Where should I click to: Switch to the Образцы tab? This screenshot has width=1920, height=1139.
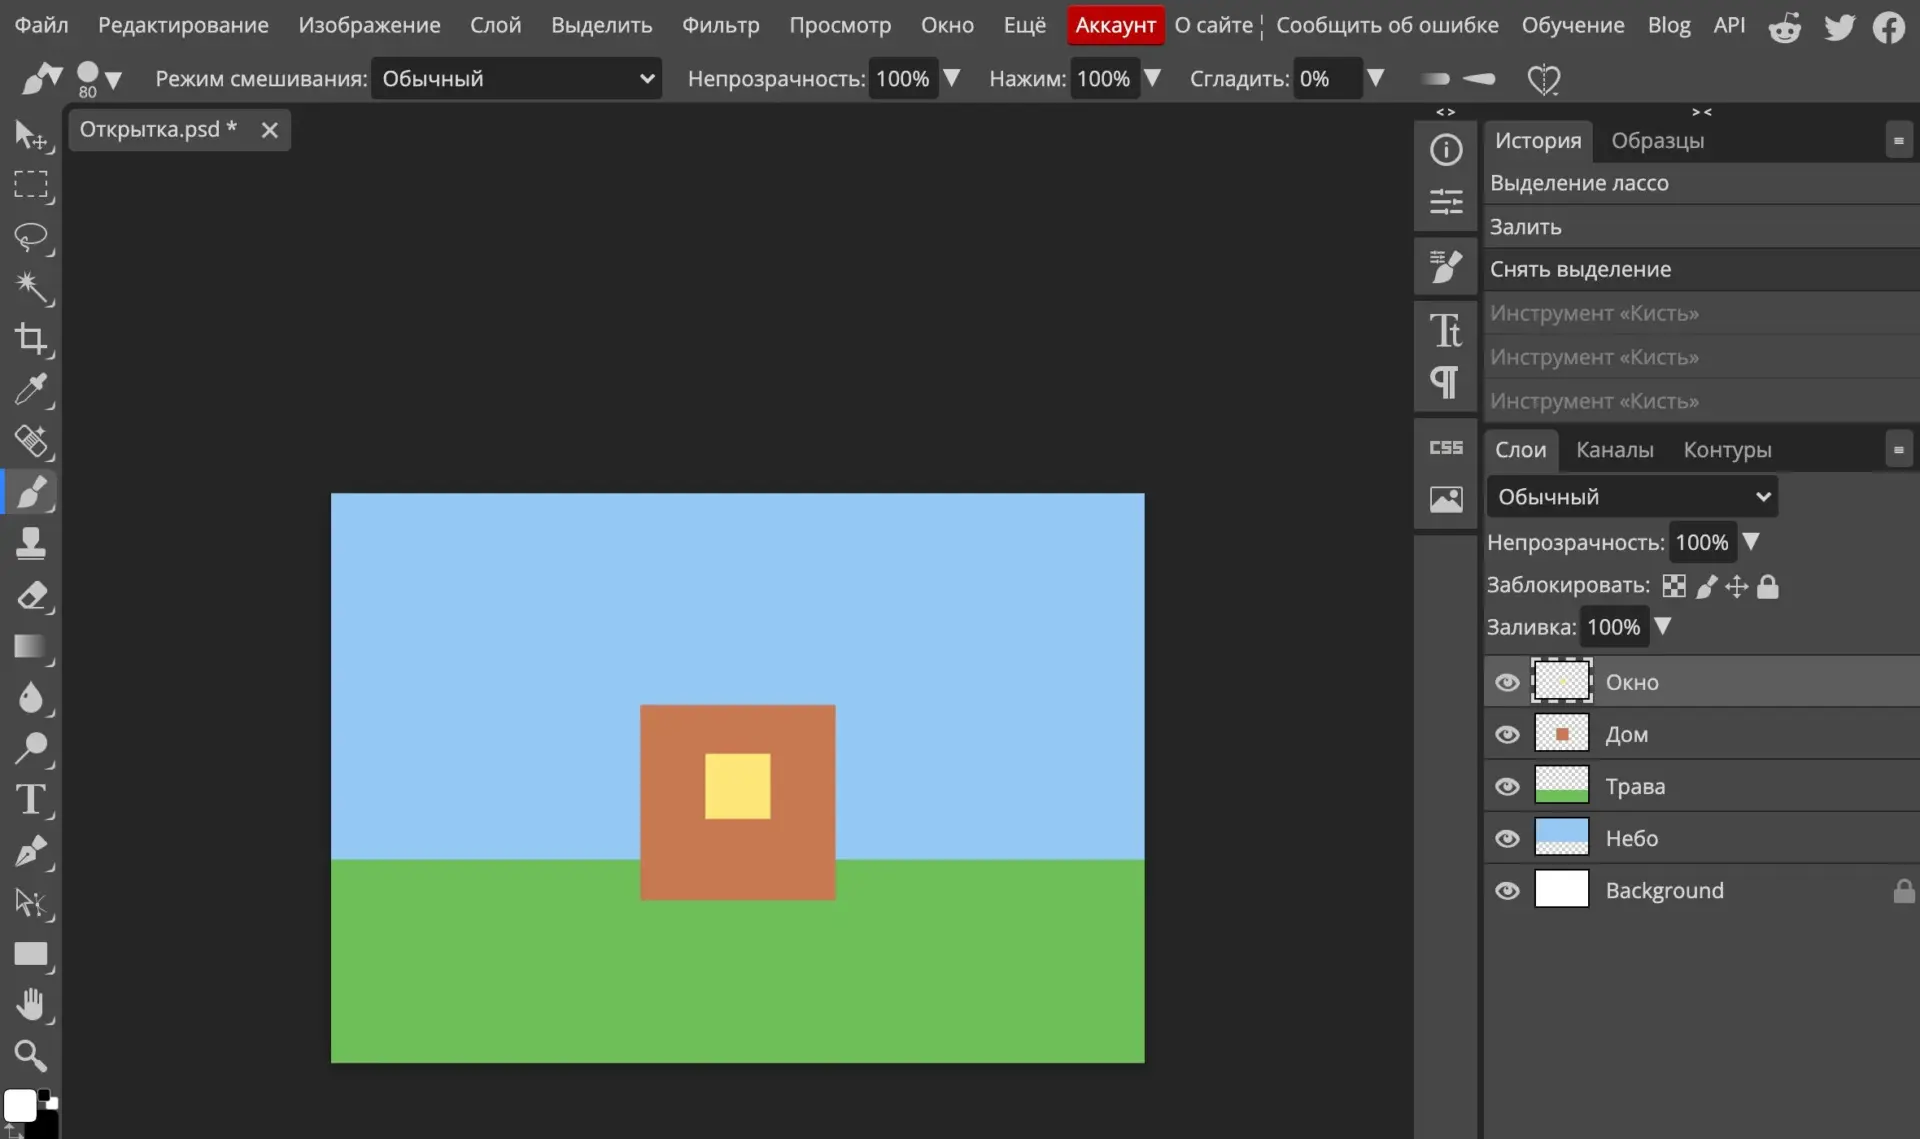tap(1657, 141)
